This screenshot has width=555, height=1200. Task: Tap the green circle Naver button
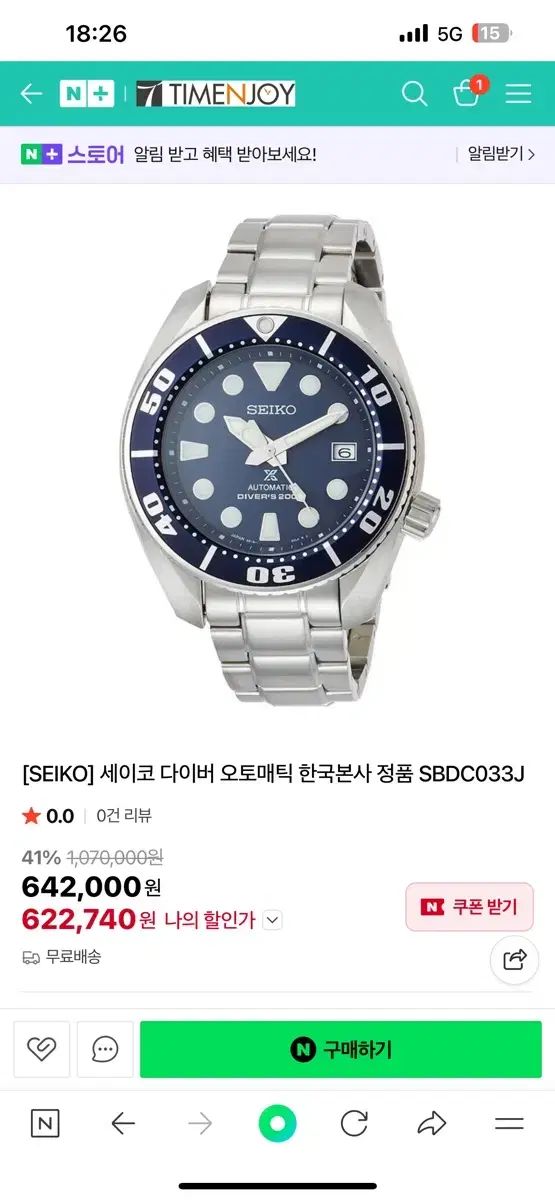[x=277, y=1123]
